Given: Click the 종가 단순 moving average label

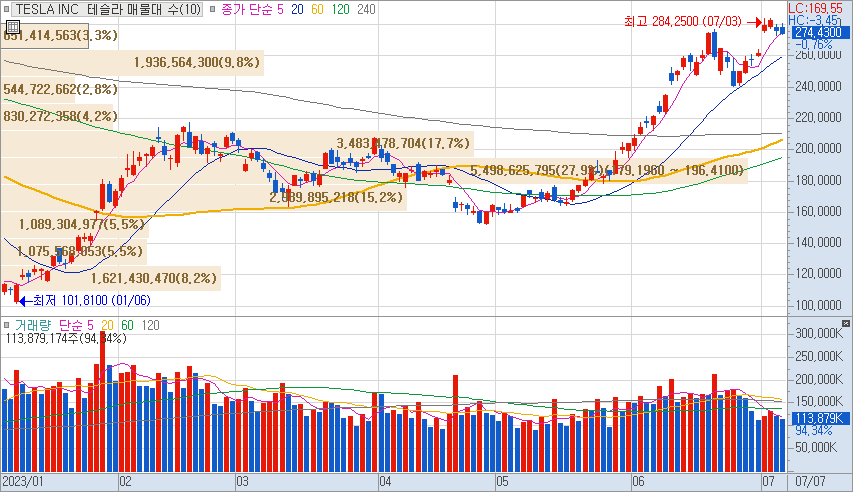Looking at the screenshot, I should click(x=246, y=9).
